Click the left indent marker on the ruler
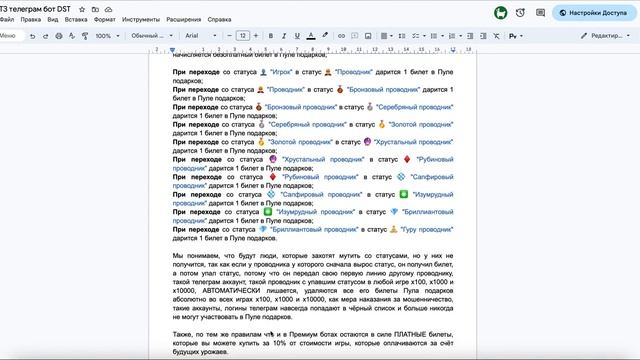Screen dimensions: 640x360 tap(172, 50)
